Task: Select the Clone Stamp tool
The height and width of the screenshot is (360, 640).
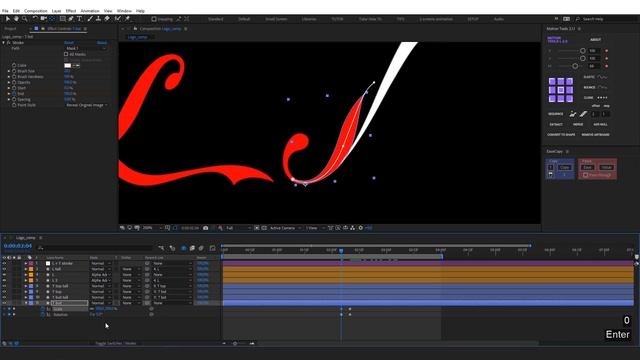Action: click(x=98, y=19)
